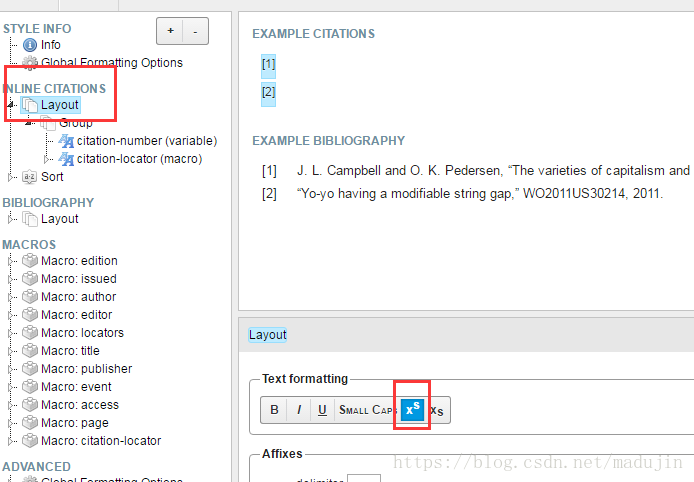Expand Macro: page node
The image size is (694, 482).
[11, 423]
